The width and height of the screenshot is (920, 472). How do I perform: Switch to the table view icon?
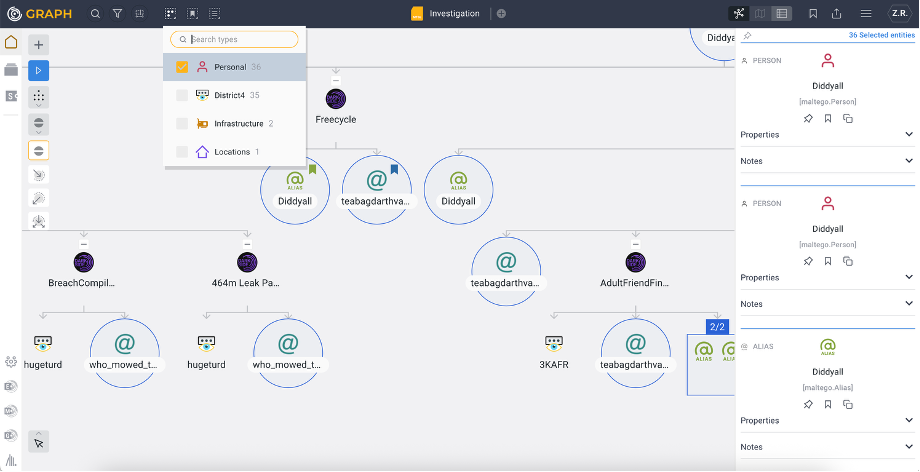(781, 14)
